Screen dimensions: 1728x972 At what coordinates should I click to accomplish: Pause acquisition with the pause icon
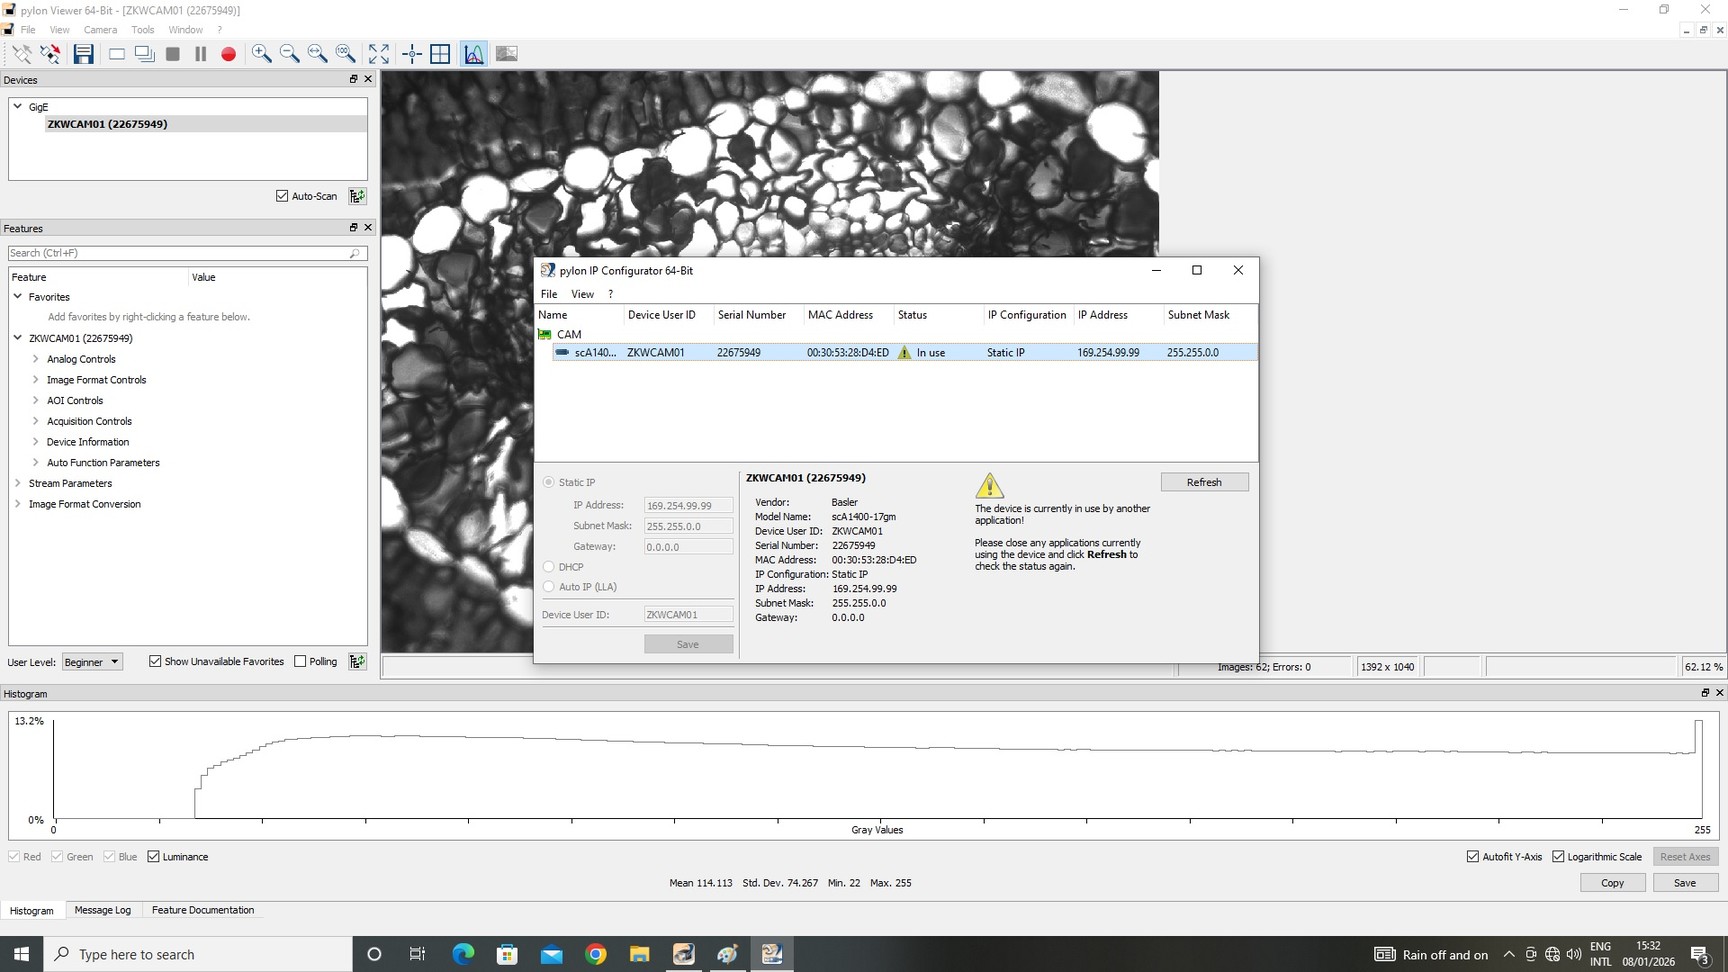coord(201,54)
